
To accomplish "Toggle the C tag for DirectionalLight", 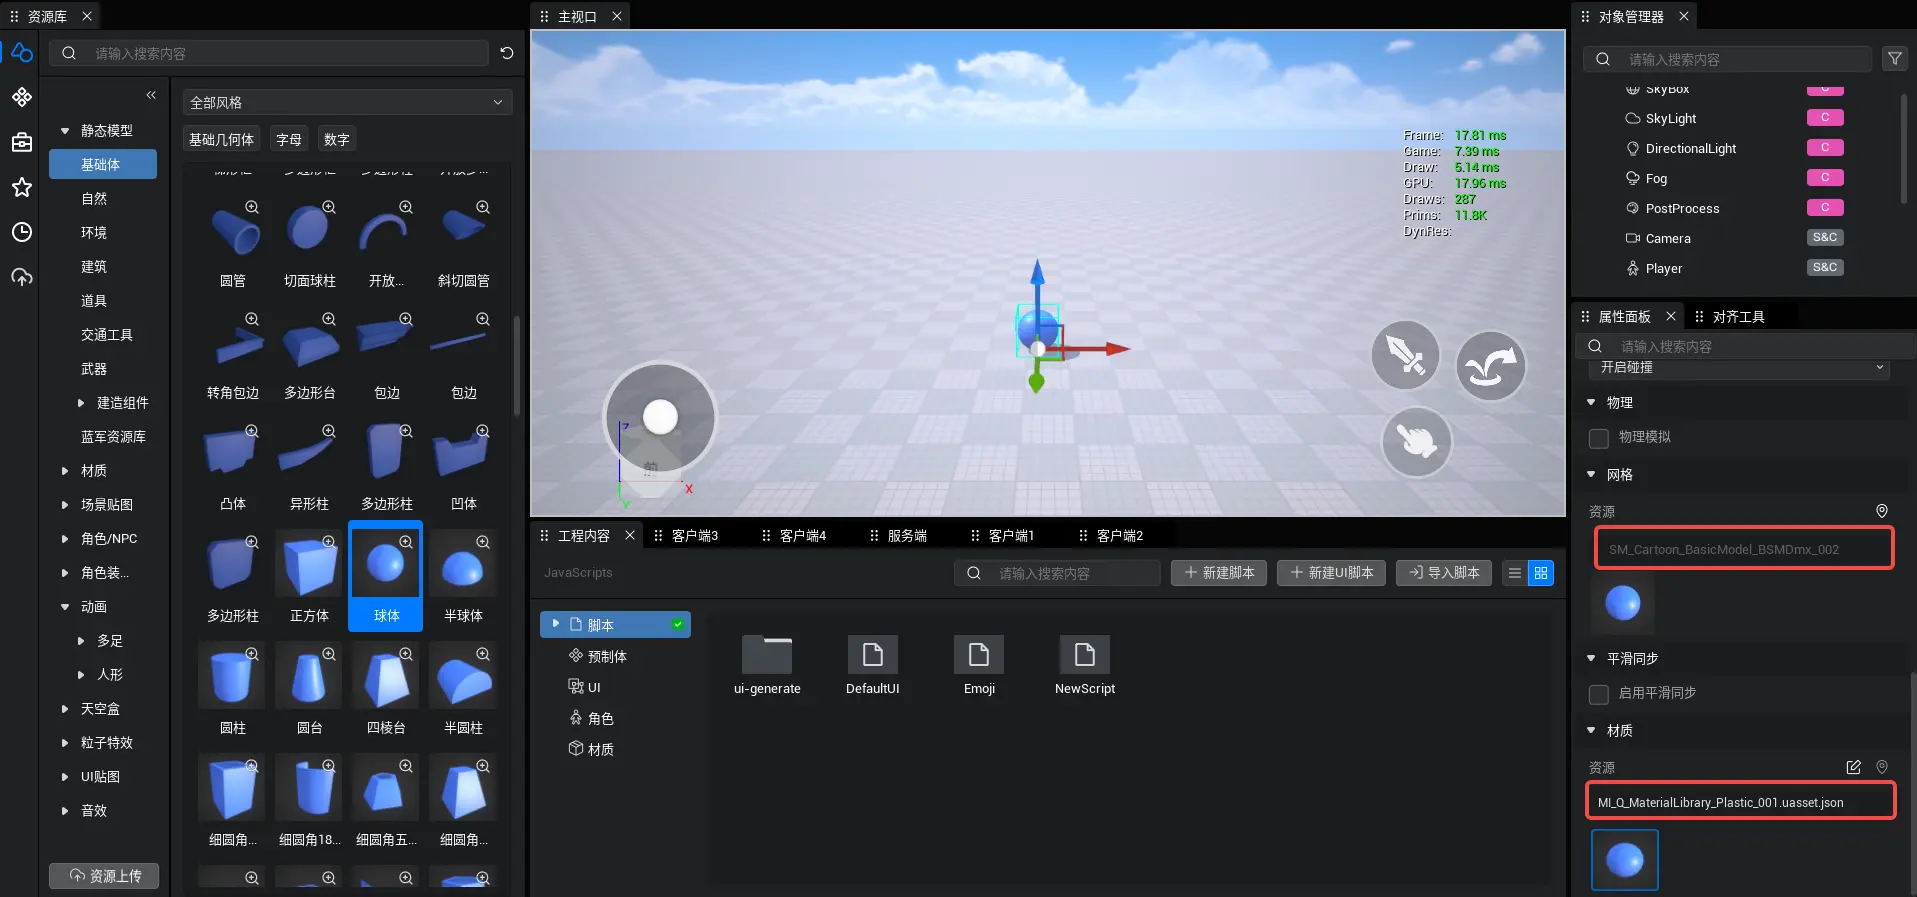I will point(1825,148).
